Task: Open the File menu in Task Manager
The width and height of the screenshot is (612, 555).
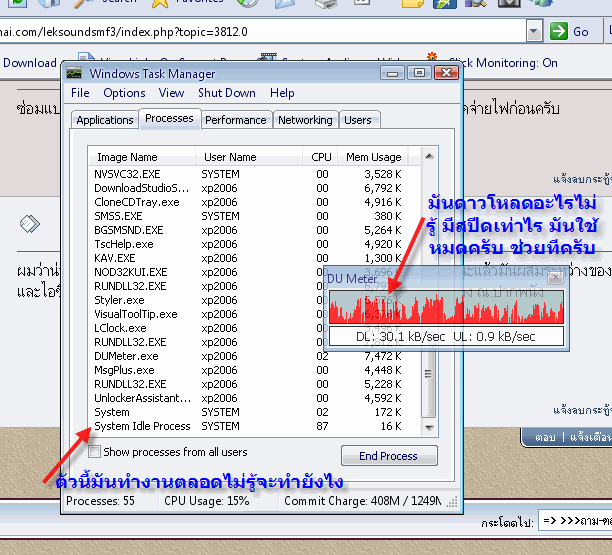Action: (80, 93)
